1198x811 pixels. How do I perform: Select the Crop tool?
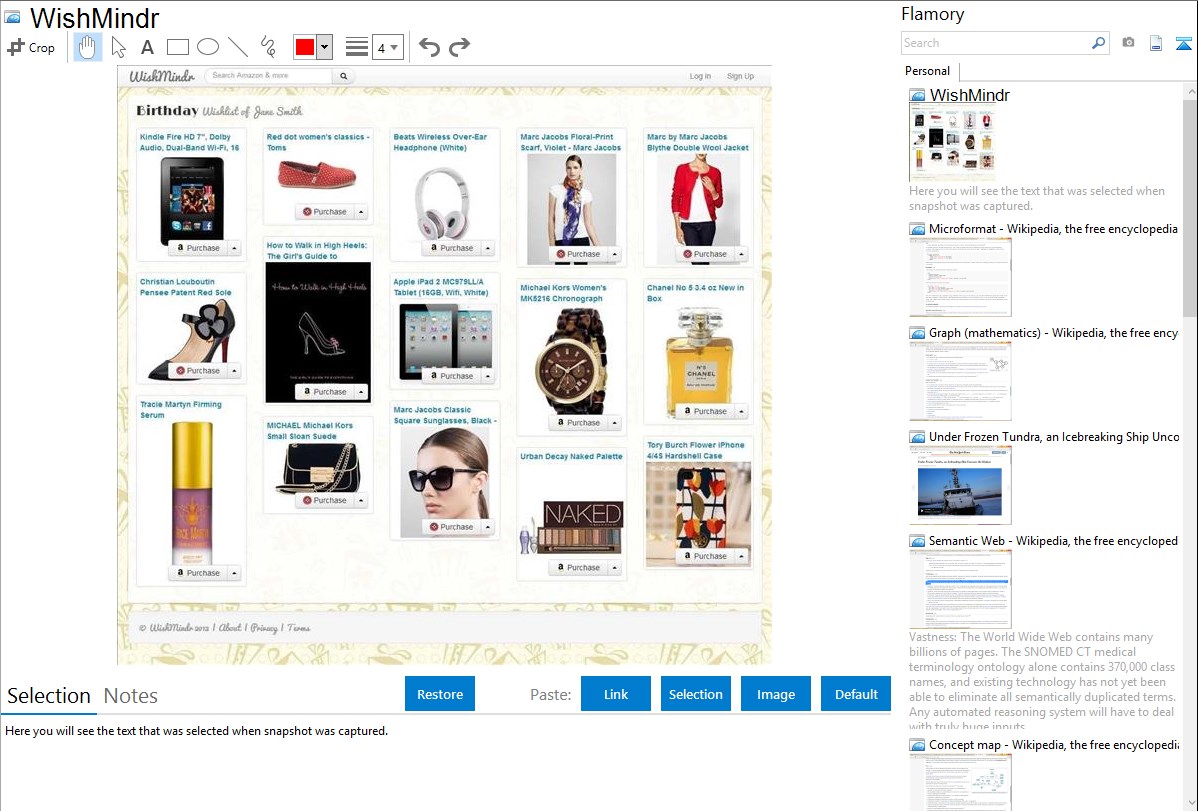pyautogui.click(x=31, y=47)
